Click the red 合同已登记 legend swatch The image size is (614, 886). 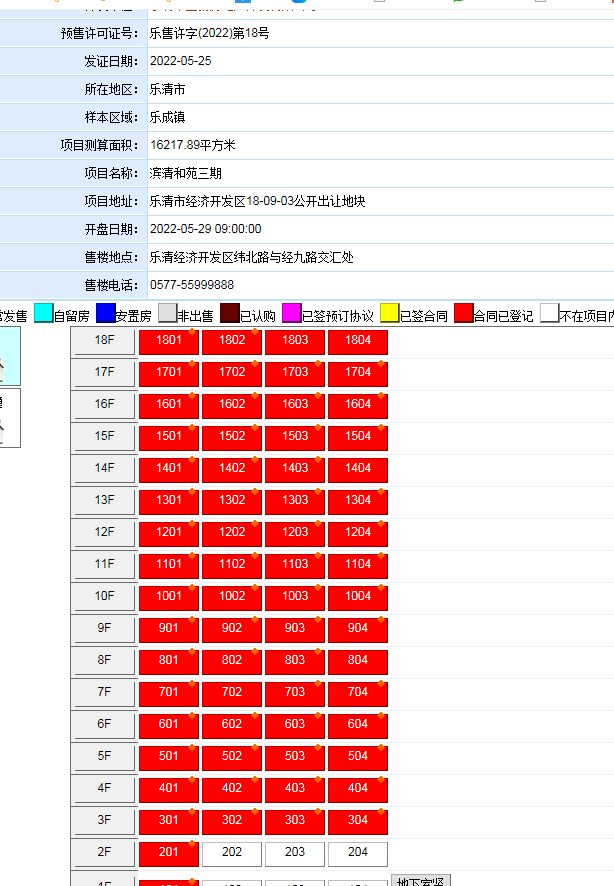click(464, 313)
